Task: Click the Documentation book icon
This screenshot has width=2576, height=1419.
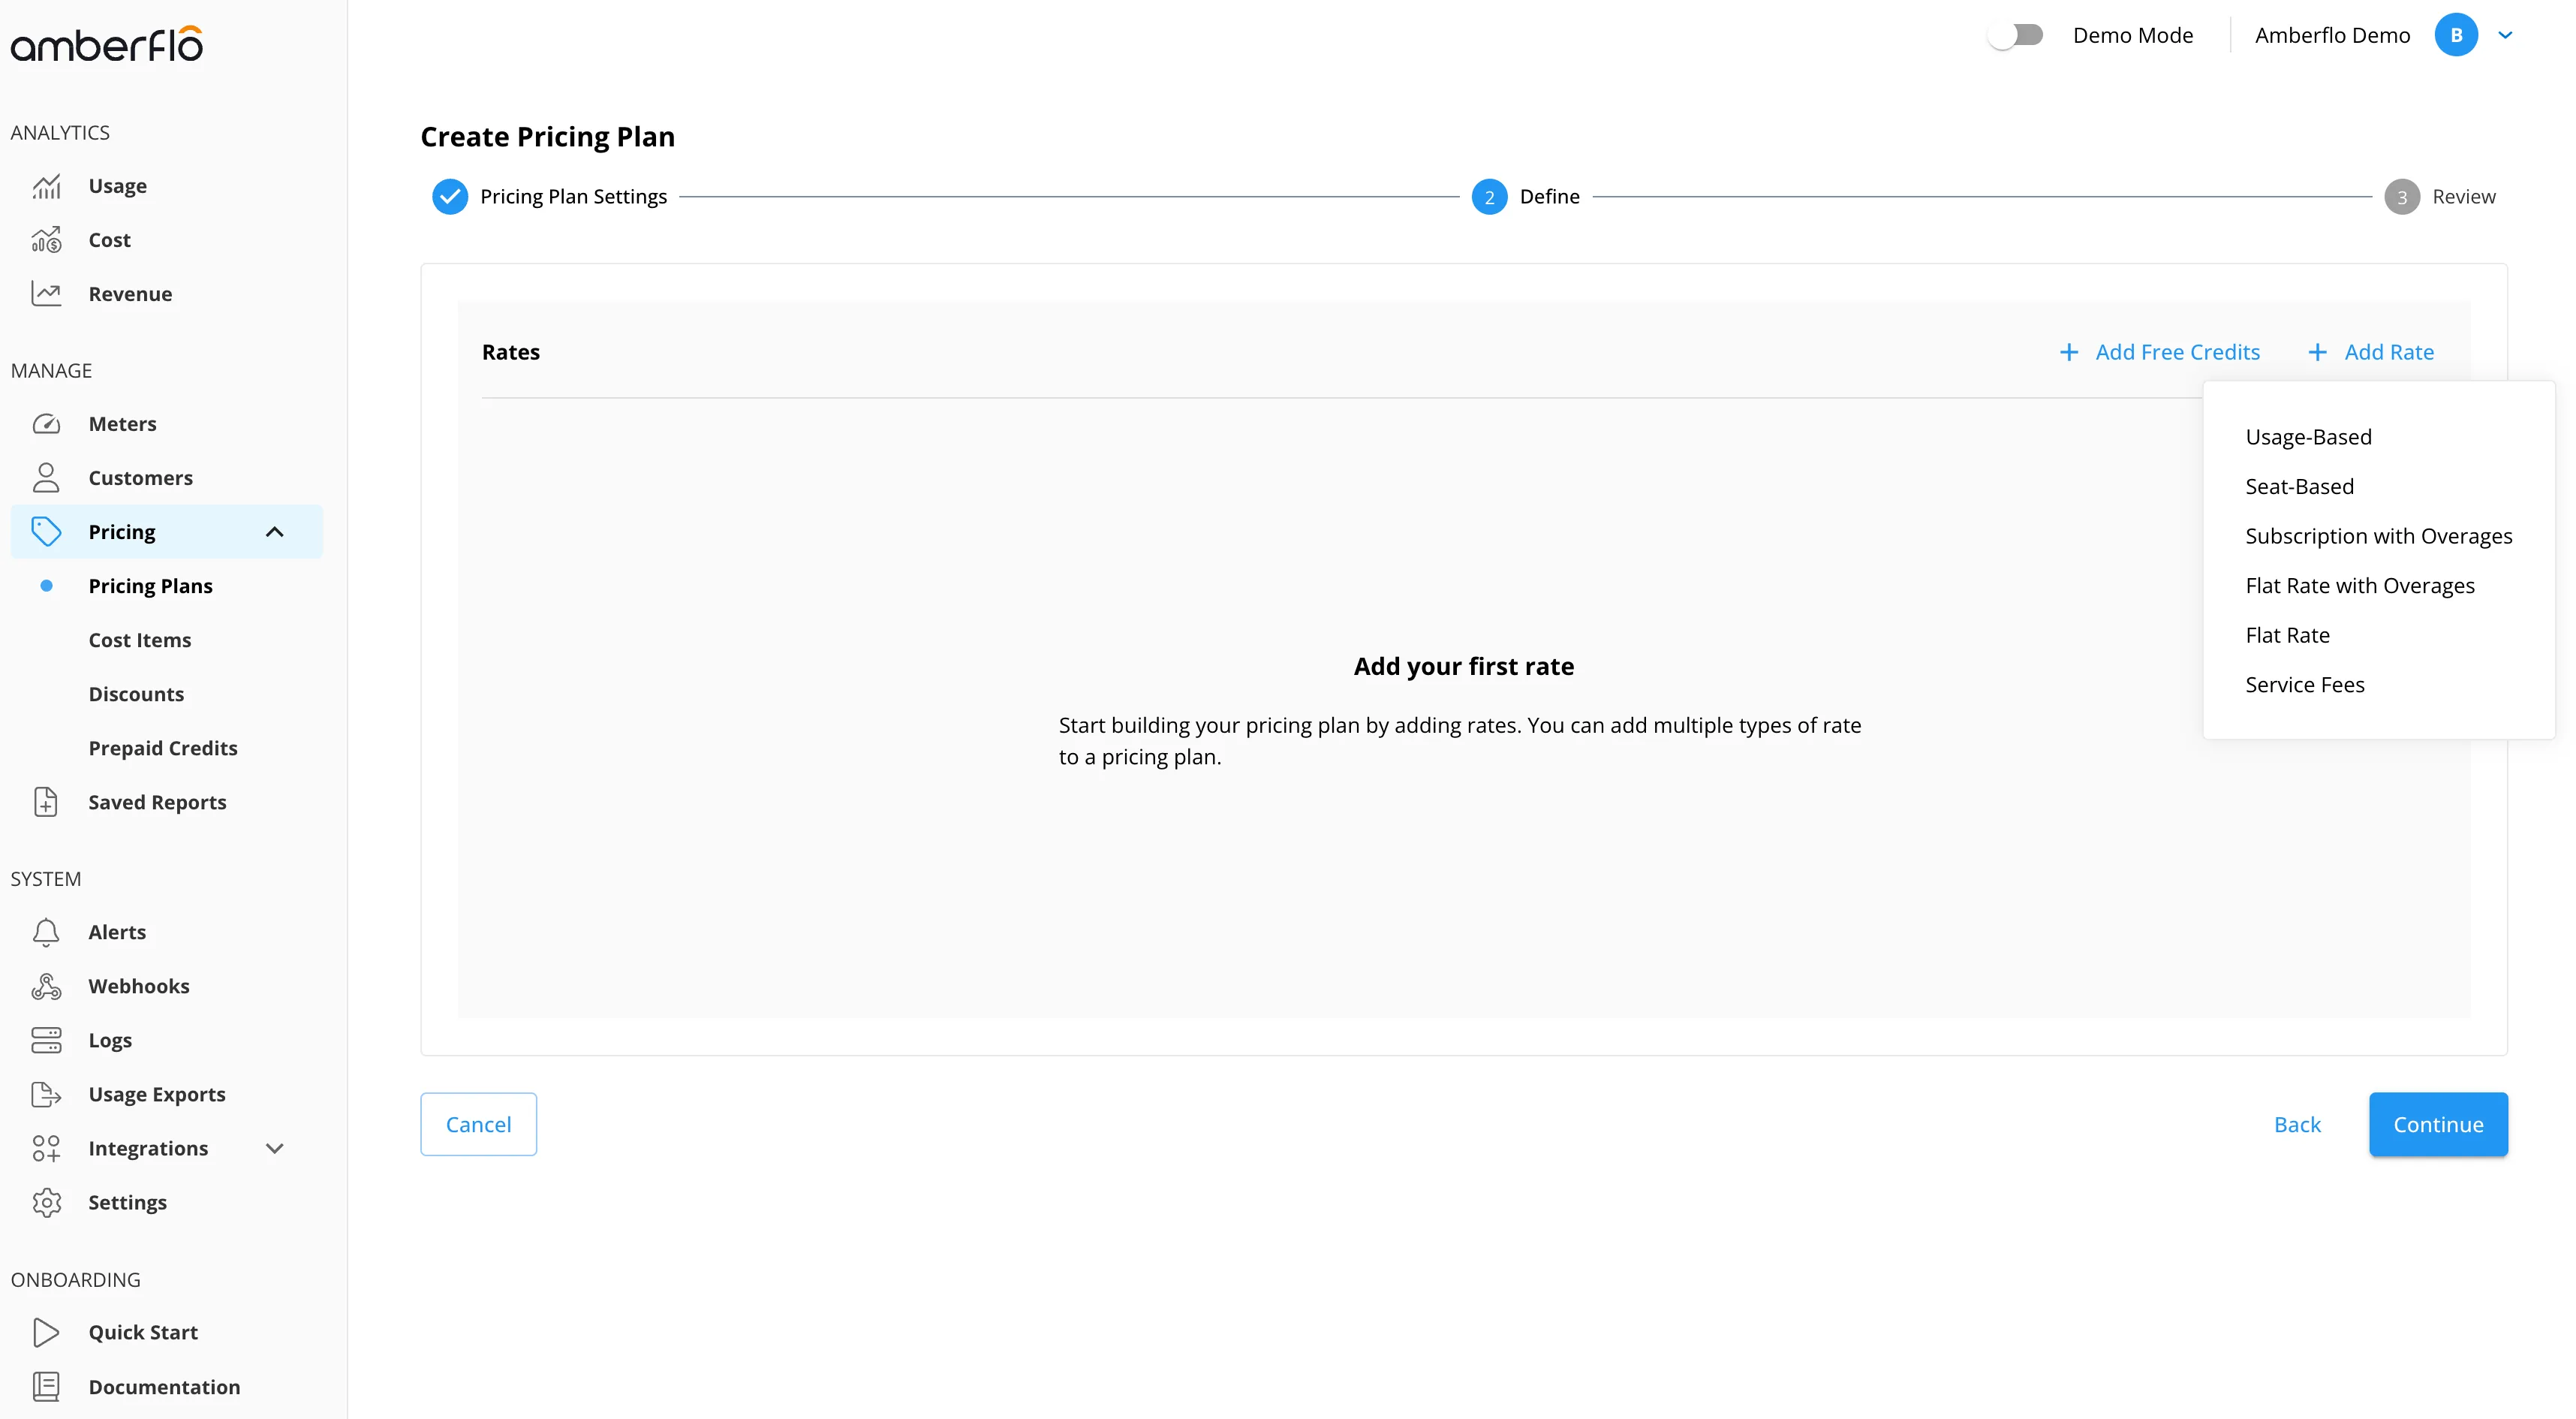Action: click(46, 1386)
